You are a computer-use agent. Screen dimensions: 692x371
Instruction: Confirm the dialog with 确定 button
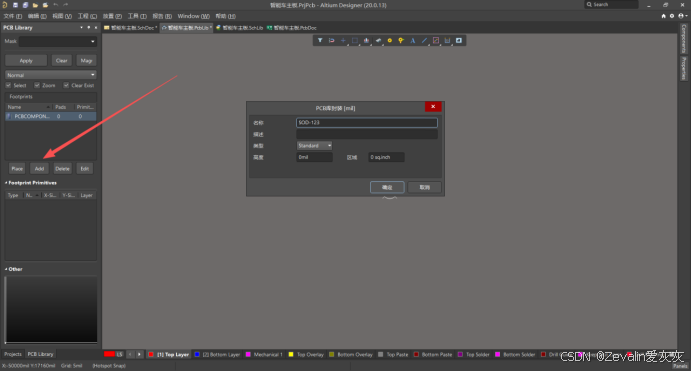387,187
